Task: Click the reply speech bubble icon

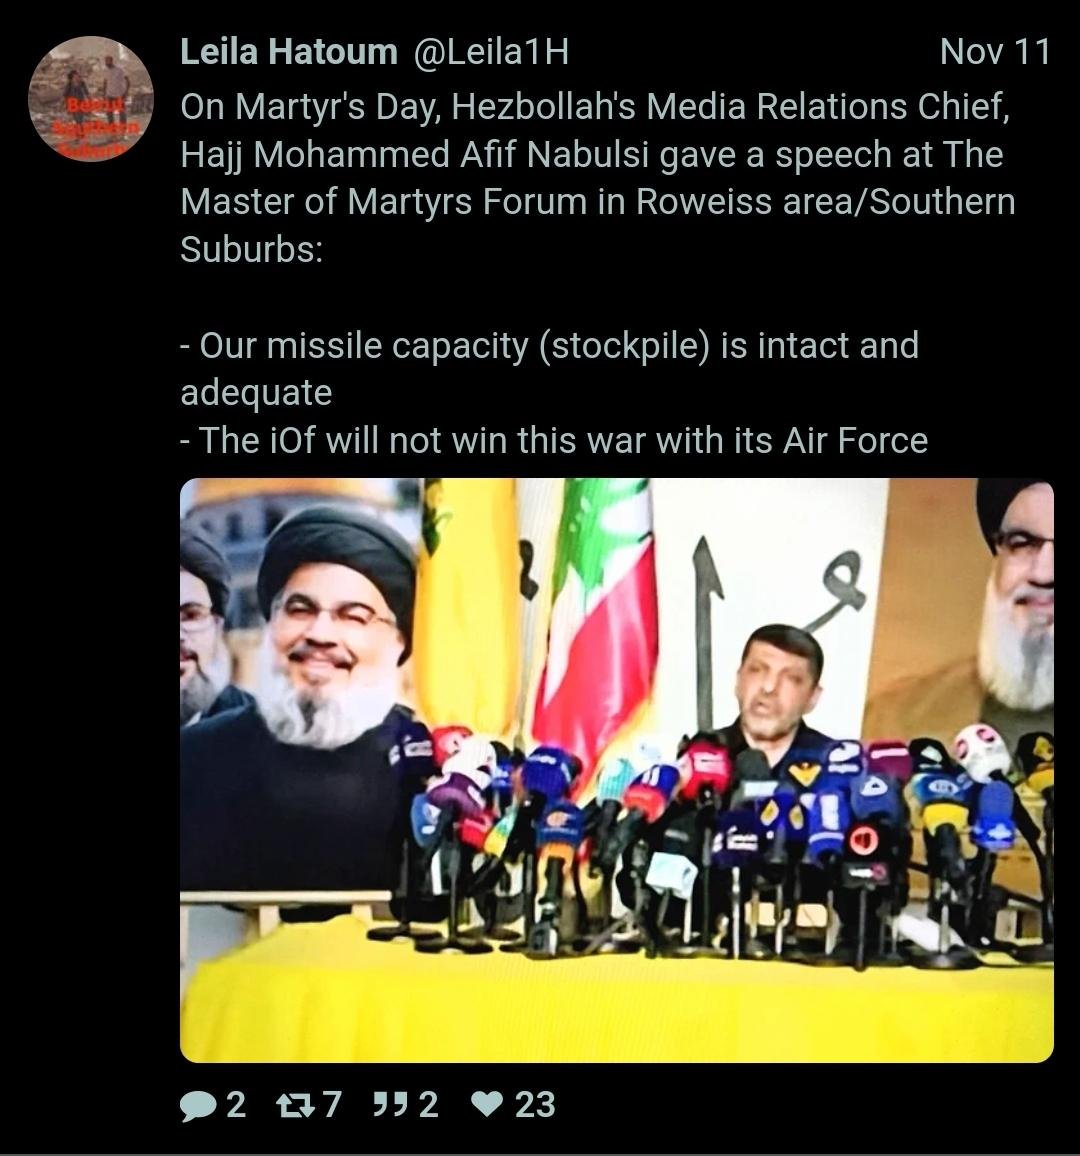Action: click(198, 1105)
